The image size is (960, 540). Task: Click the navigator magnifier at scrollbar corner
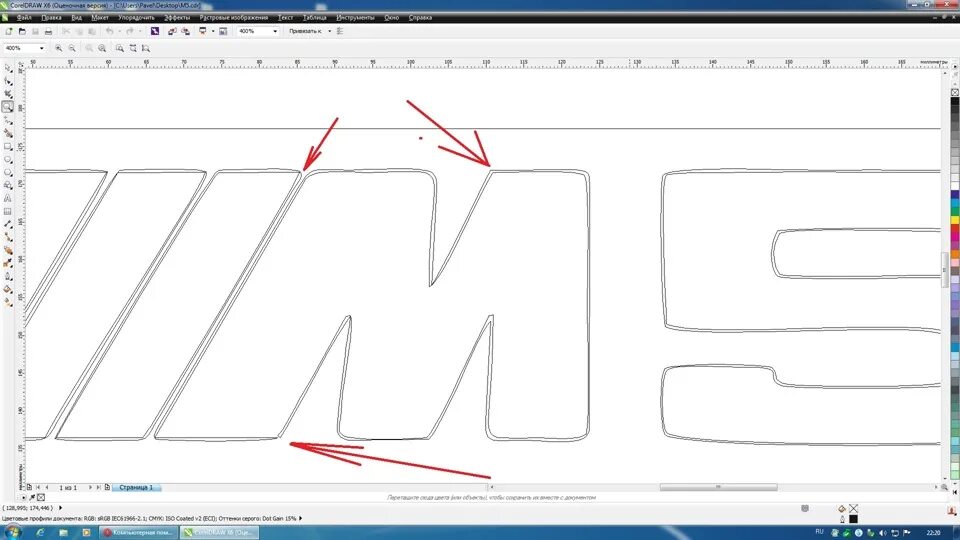point(945,487)
